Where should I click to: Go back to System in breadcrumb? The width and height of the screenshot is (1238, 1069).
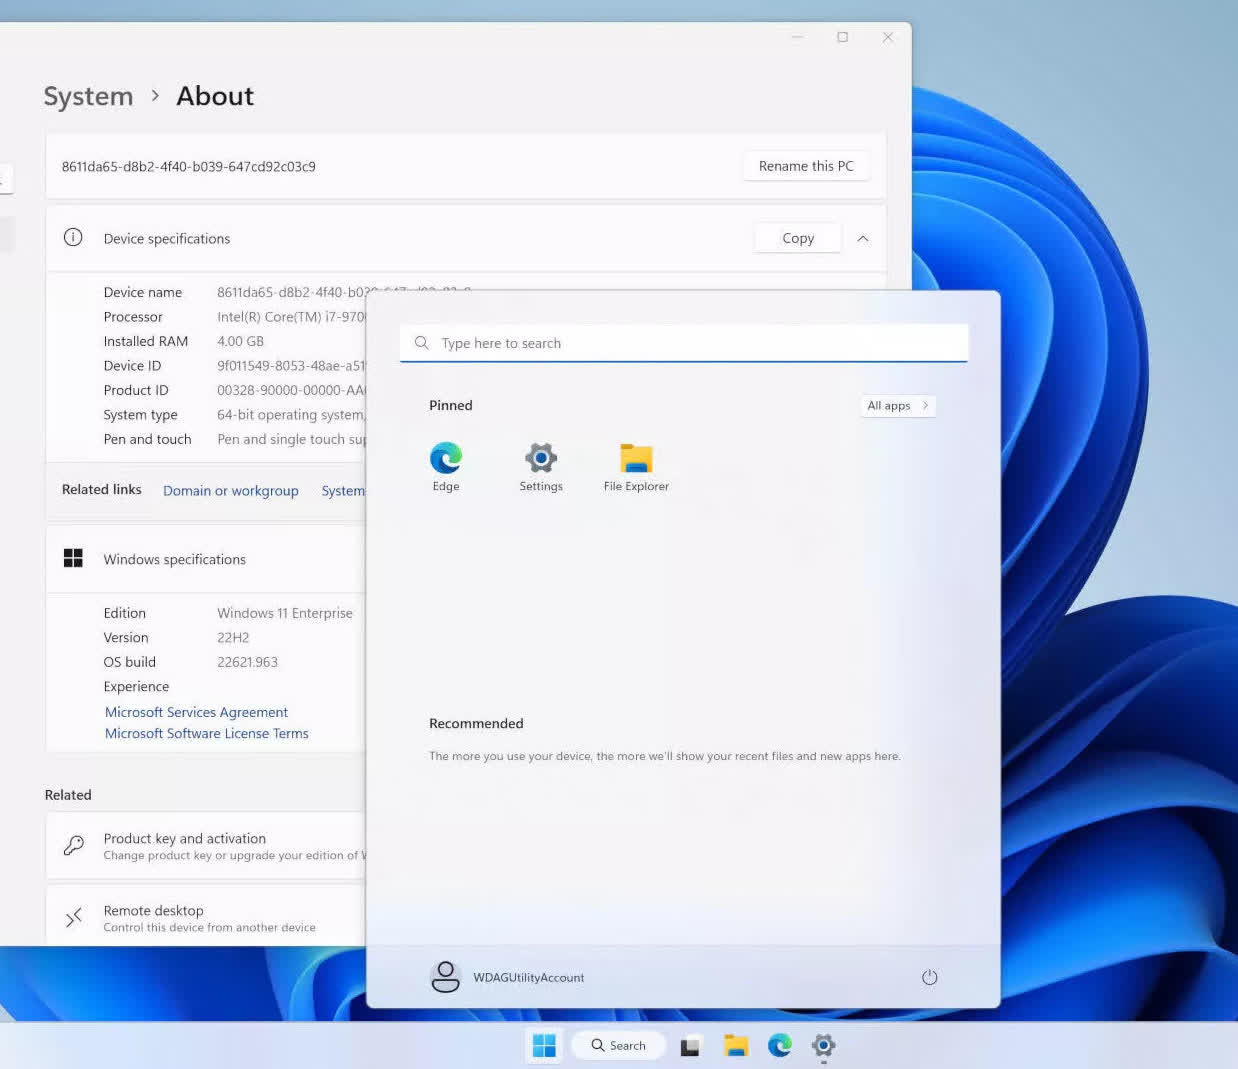click(88, 96)
